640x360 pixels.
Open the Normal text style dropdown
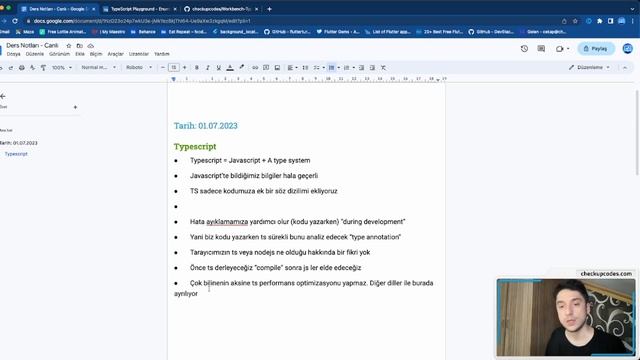[98, 68]
